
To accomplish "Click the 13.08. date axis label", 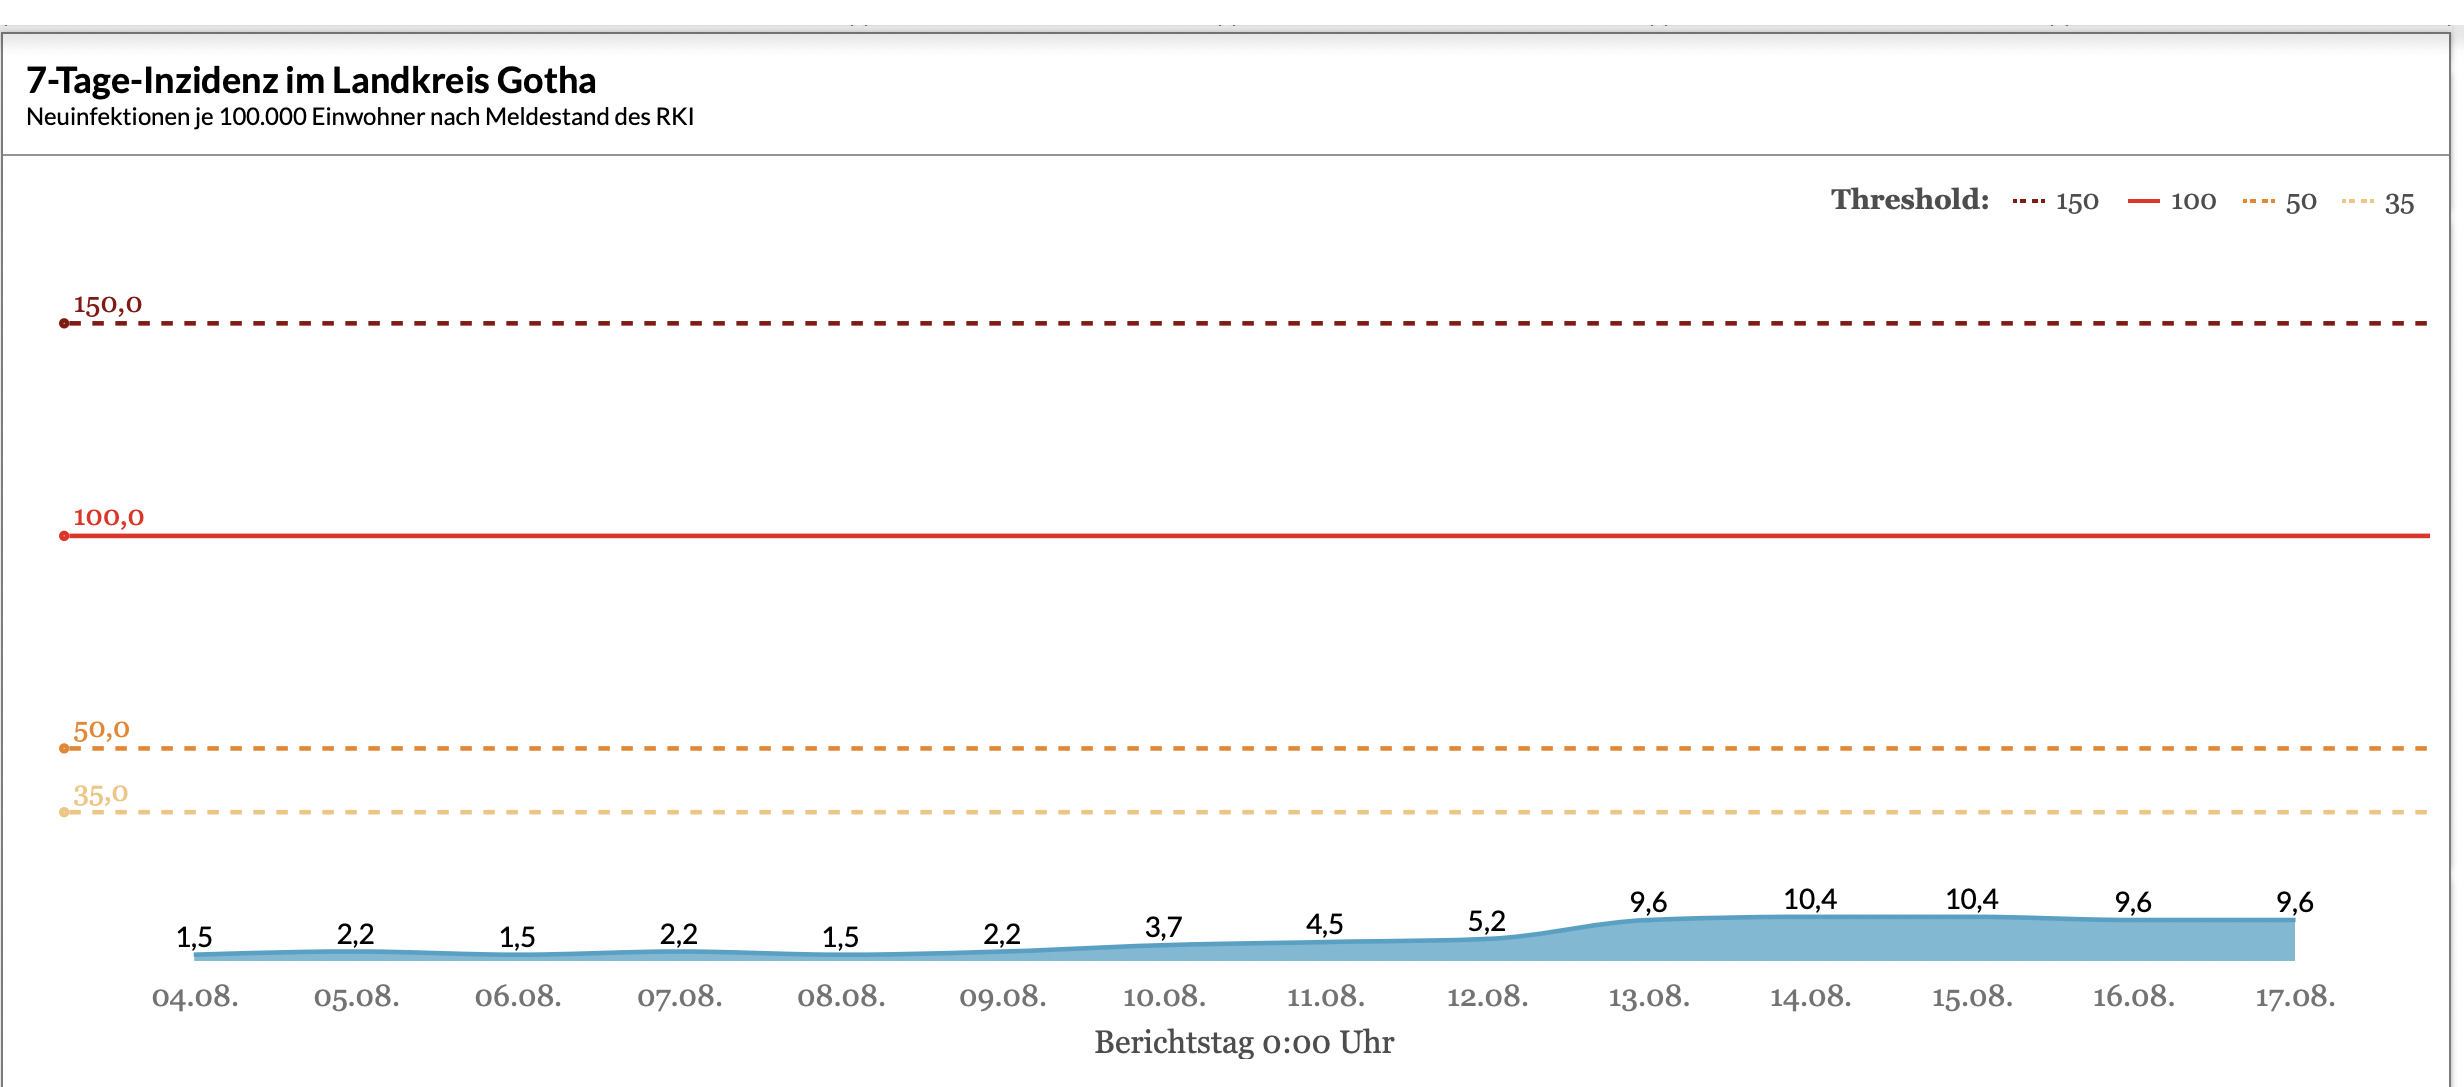I will tap(1649, 997).
